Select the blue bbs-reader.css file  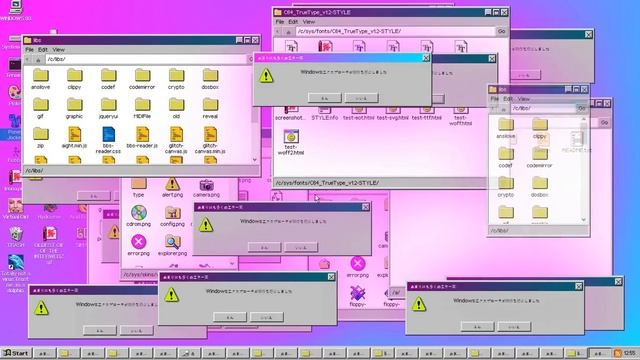[x=108, y=140]
